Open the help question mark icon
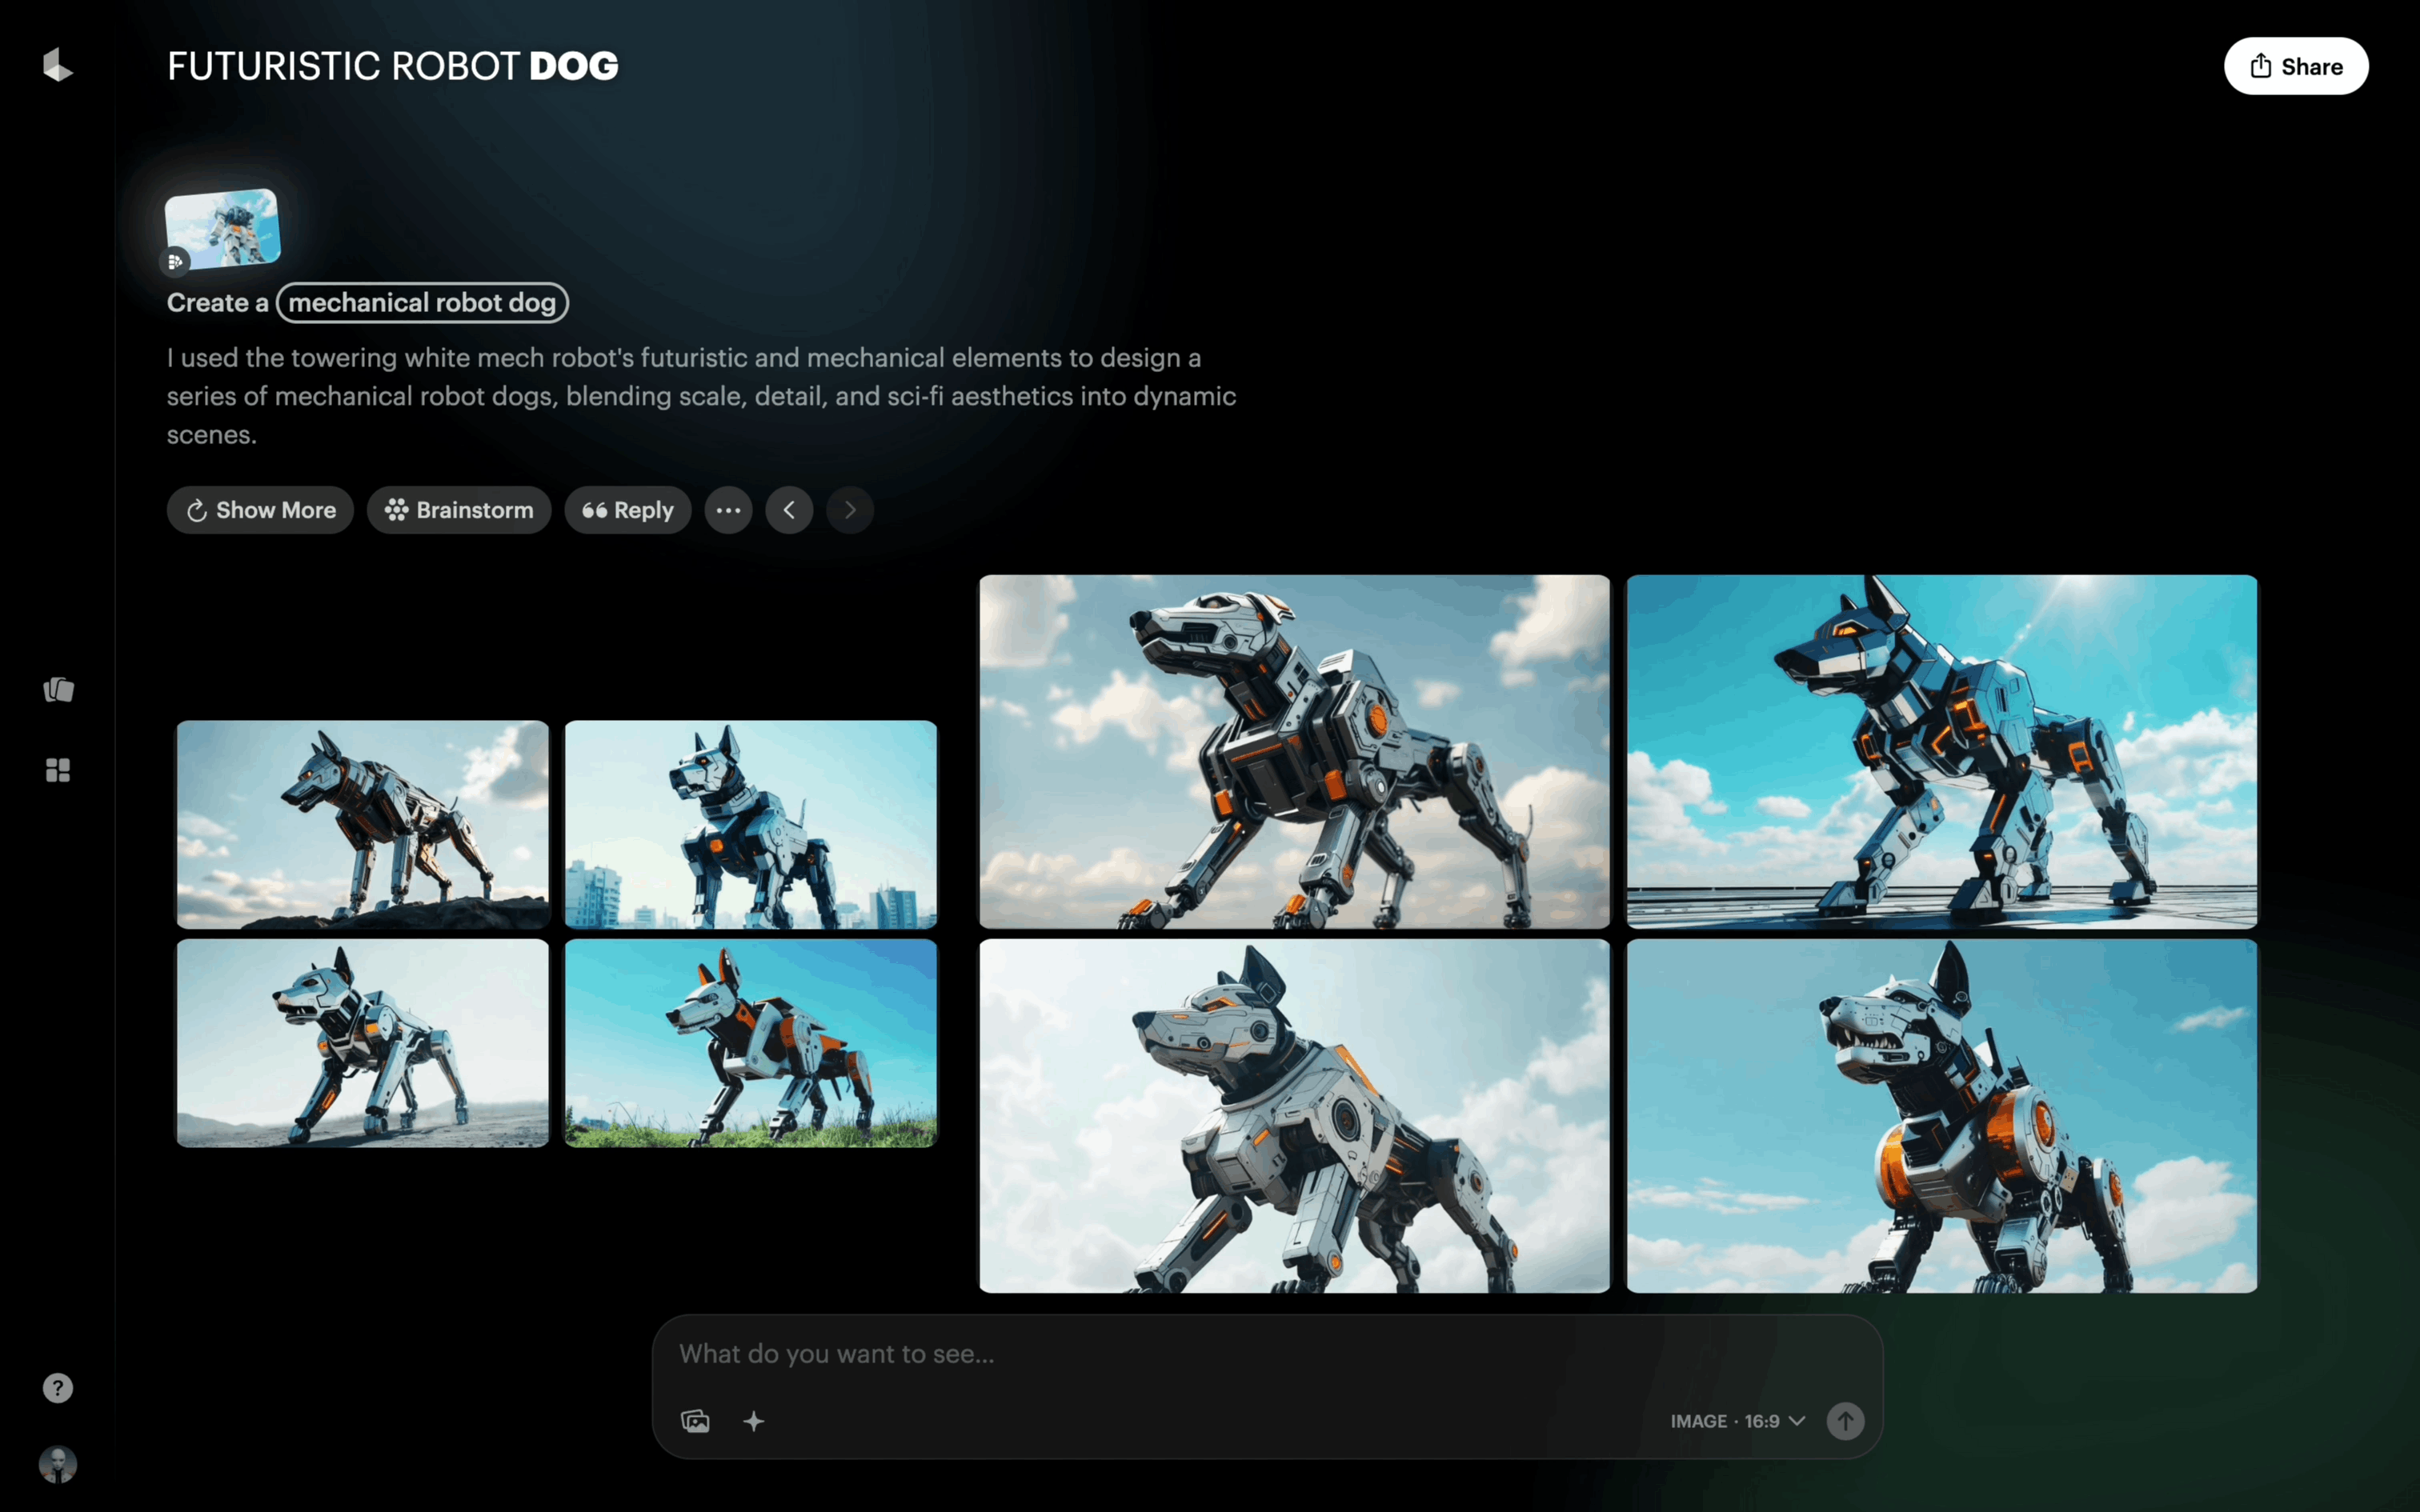The height and width of the screenshot is (1512, 2420). point(58,1388)
